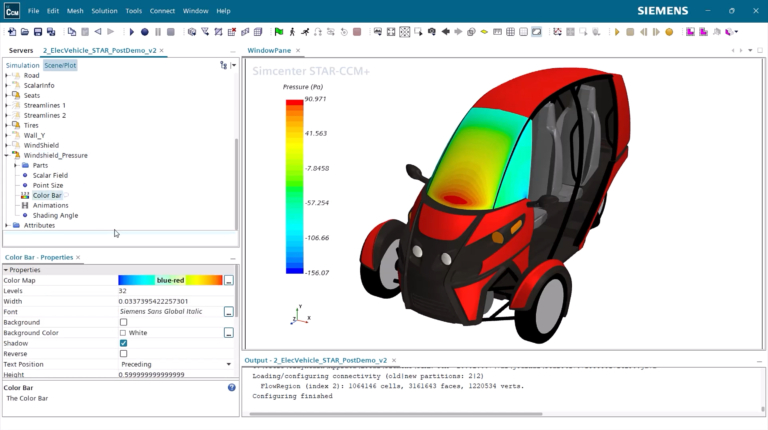The image size is (768, 430).
Task: Collapse the Properties section header
Action: (6, 270)
